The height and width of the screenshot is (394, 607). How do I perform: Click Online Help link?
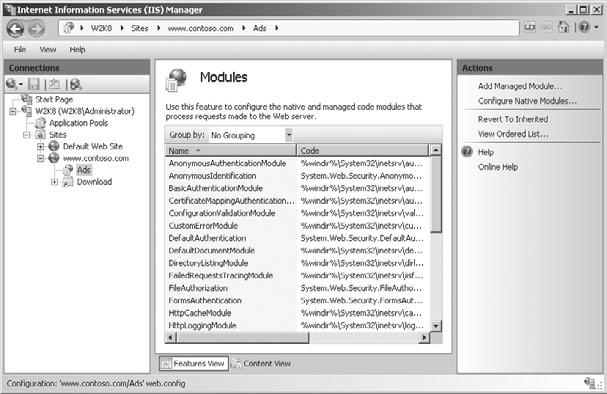click(498, 167)
